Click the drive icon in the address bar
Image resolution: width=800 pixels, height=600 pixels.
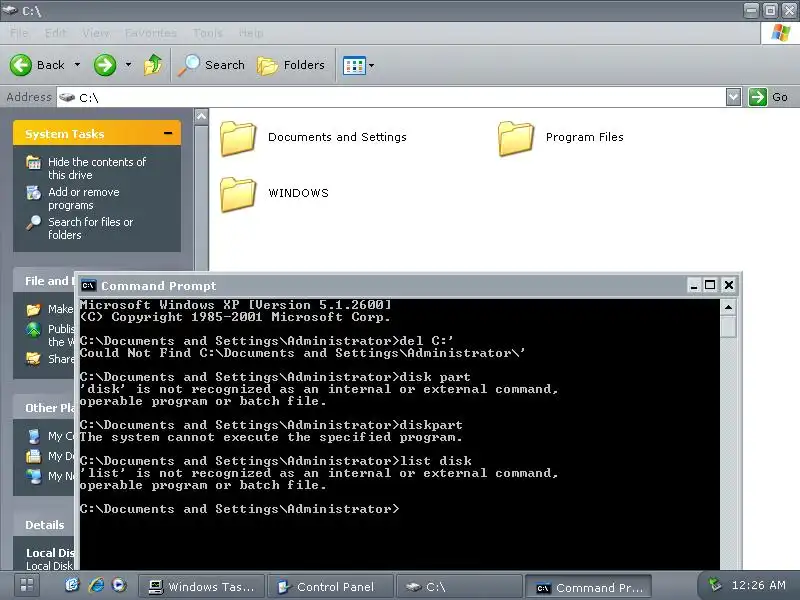[x=67, y=97]
